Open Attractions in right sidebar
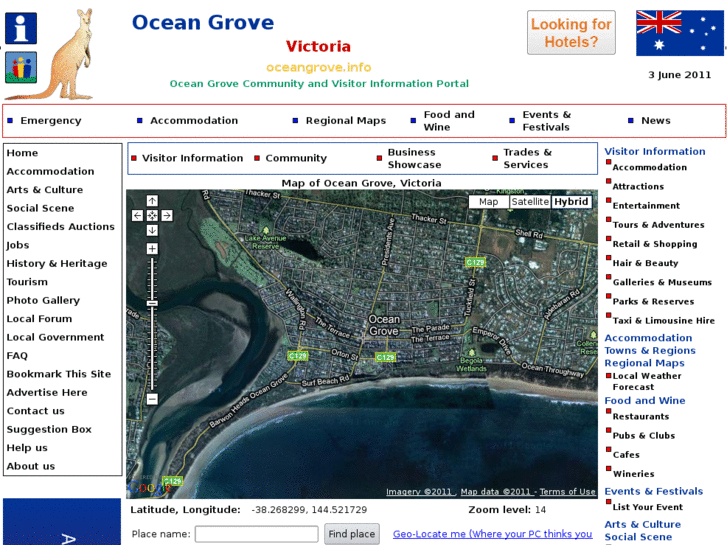Screen dimensions: 727x545 click(638, 186)
